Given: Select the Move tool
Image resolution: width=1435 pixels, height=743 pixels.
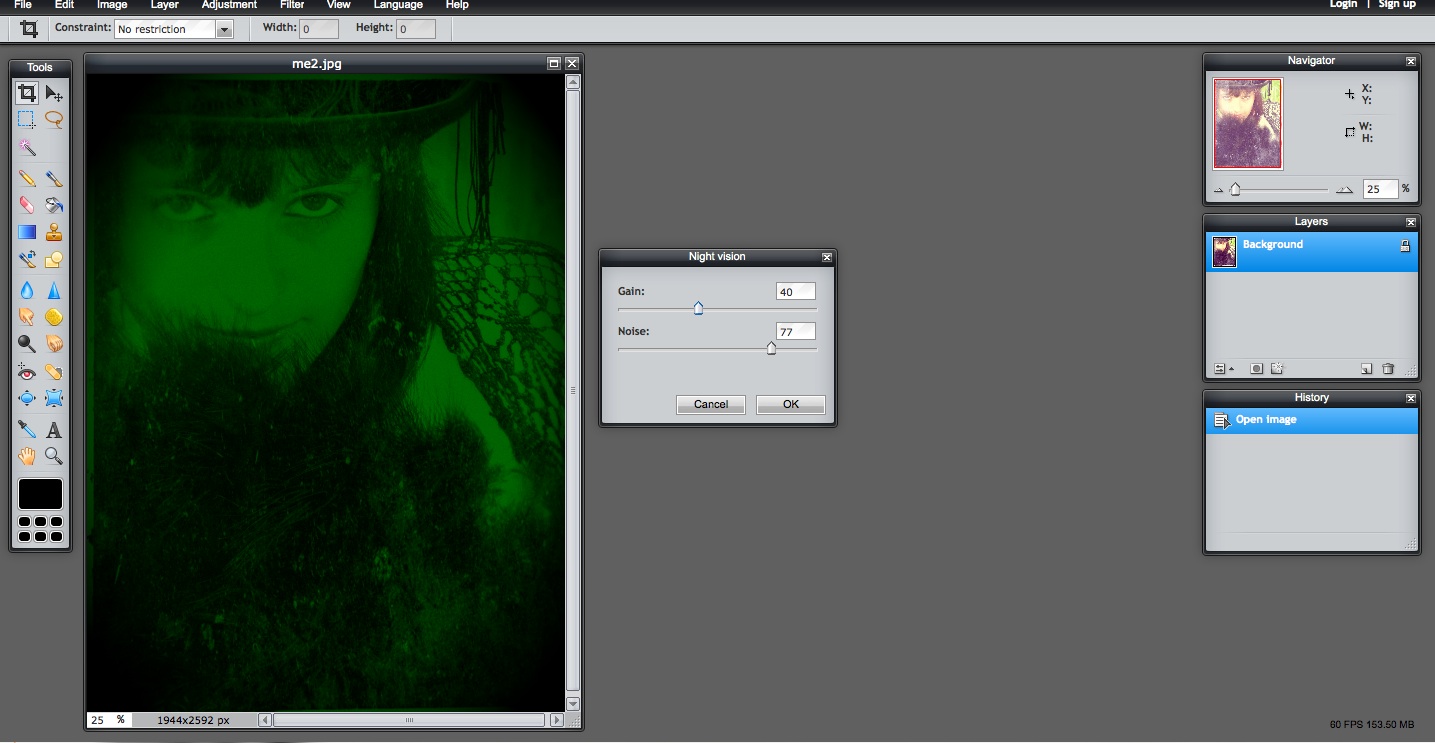Looking at the screenshot, I should tap(54, 94).
